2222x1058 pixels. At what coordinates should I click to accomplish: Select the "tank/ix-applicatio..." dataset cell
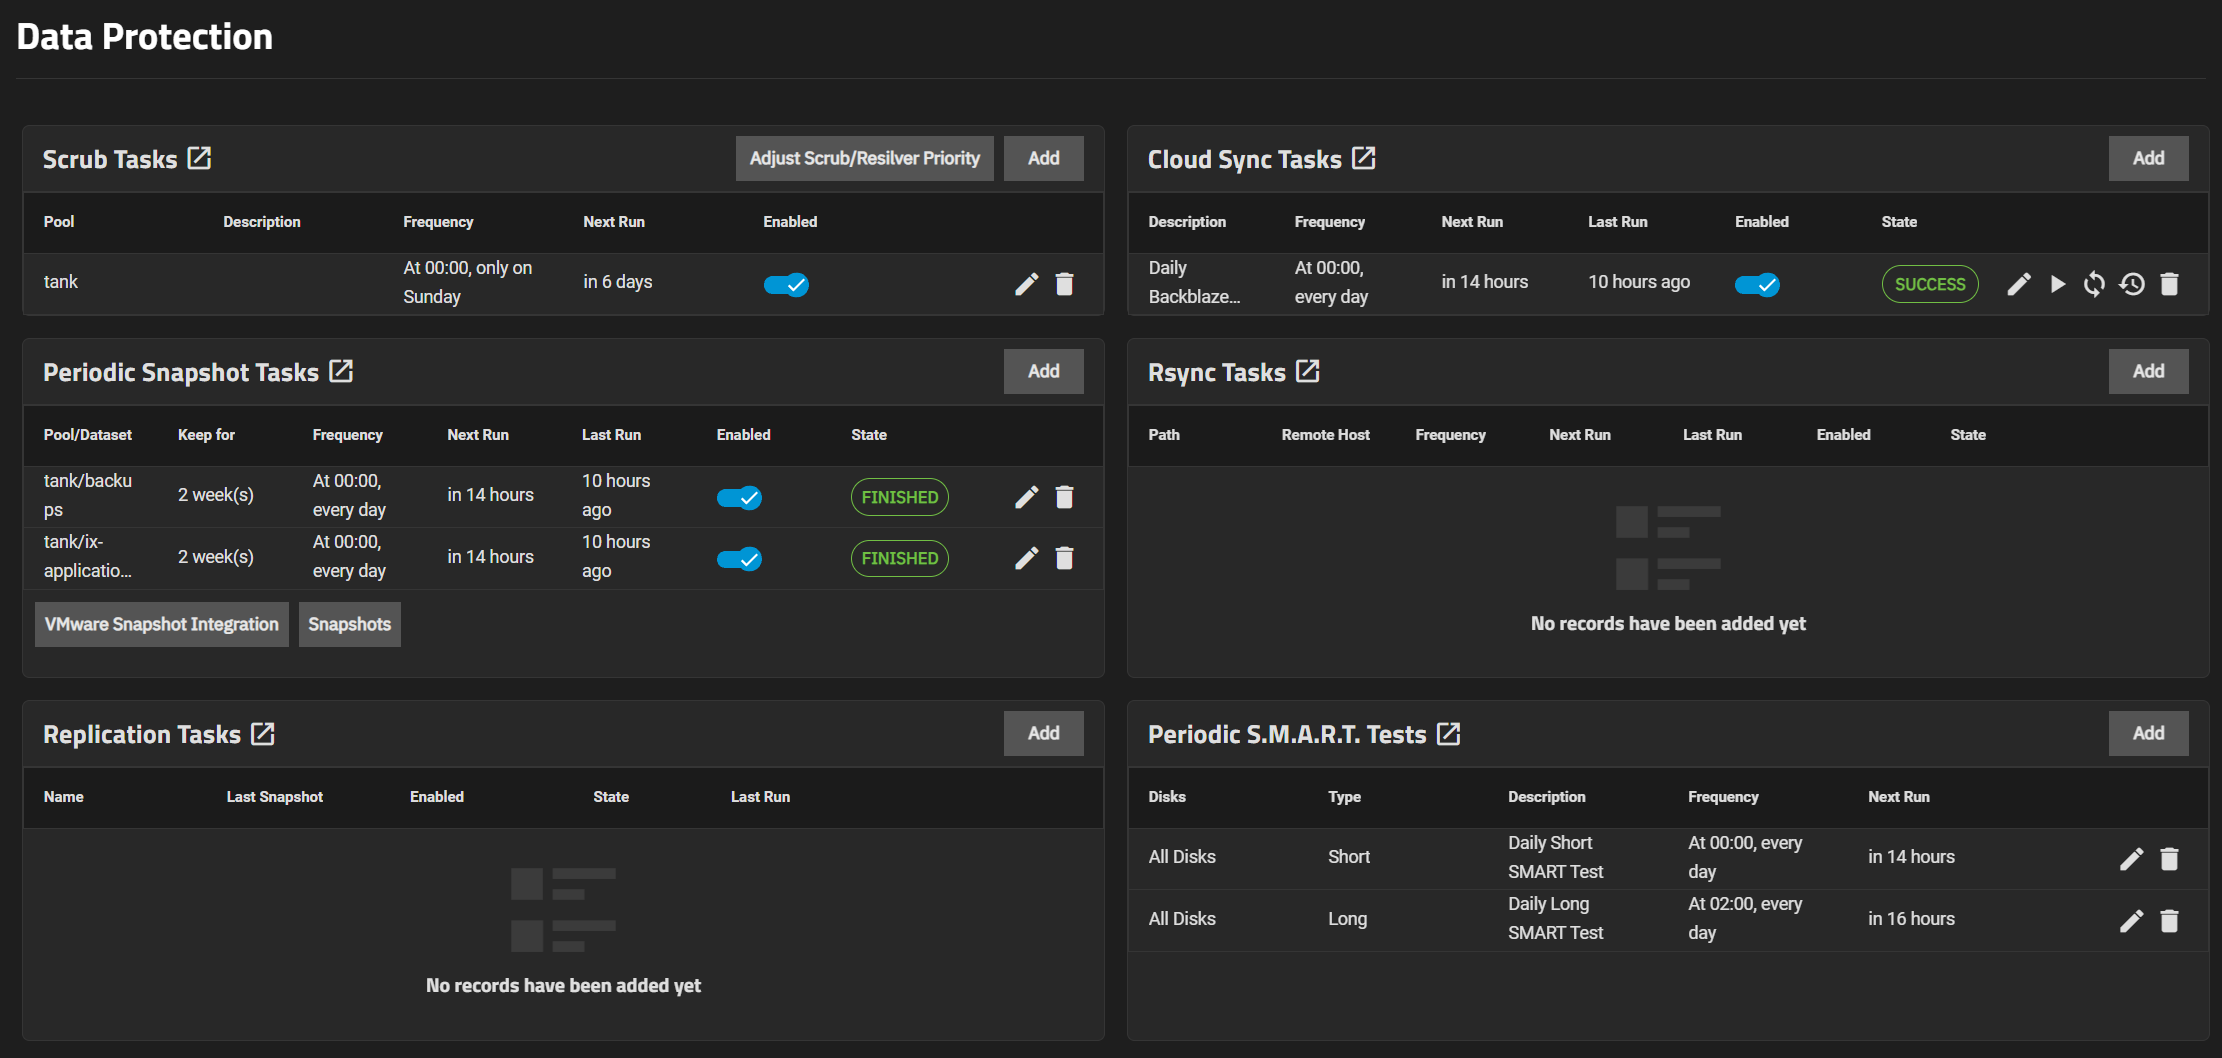point(88,556)
